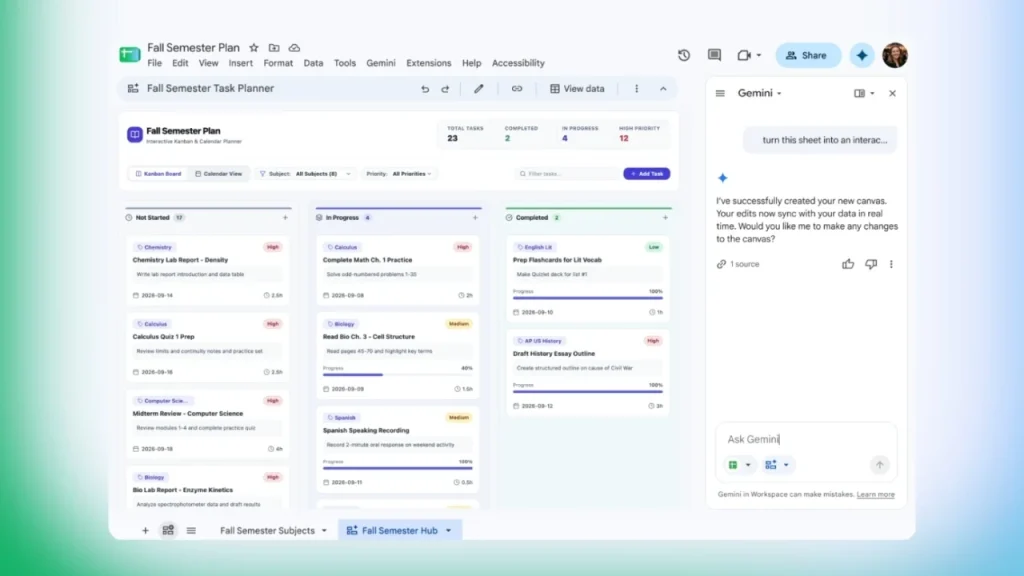1024x576 pixels.
Task: Open version history clock icon
Action: [x=684, y=56]
